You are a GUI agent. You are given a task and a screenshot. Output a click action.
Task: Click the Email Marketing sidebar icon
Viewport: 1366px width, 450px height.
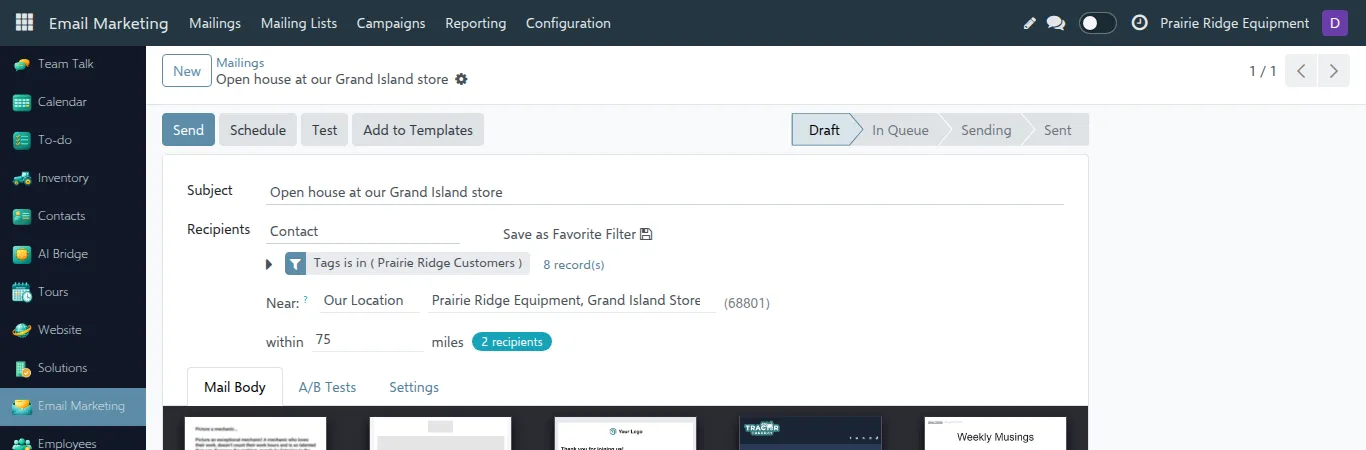click(x=21, y=406)
